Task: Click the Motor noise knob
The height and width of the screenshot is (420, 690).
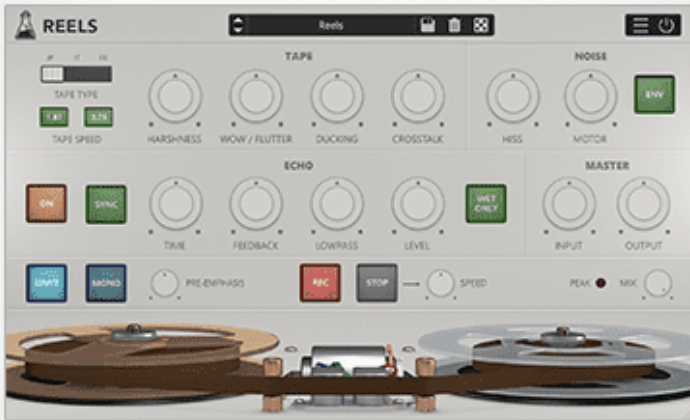Action: pos(591,96)
